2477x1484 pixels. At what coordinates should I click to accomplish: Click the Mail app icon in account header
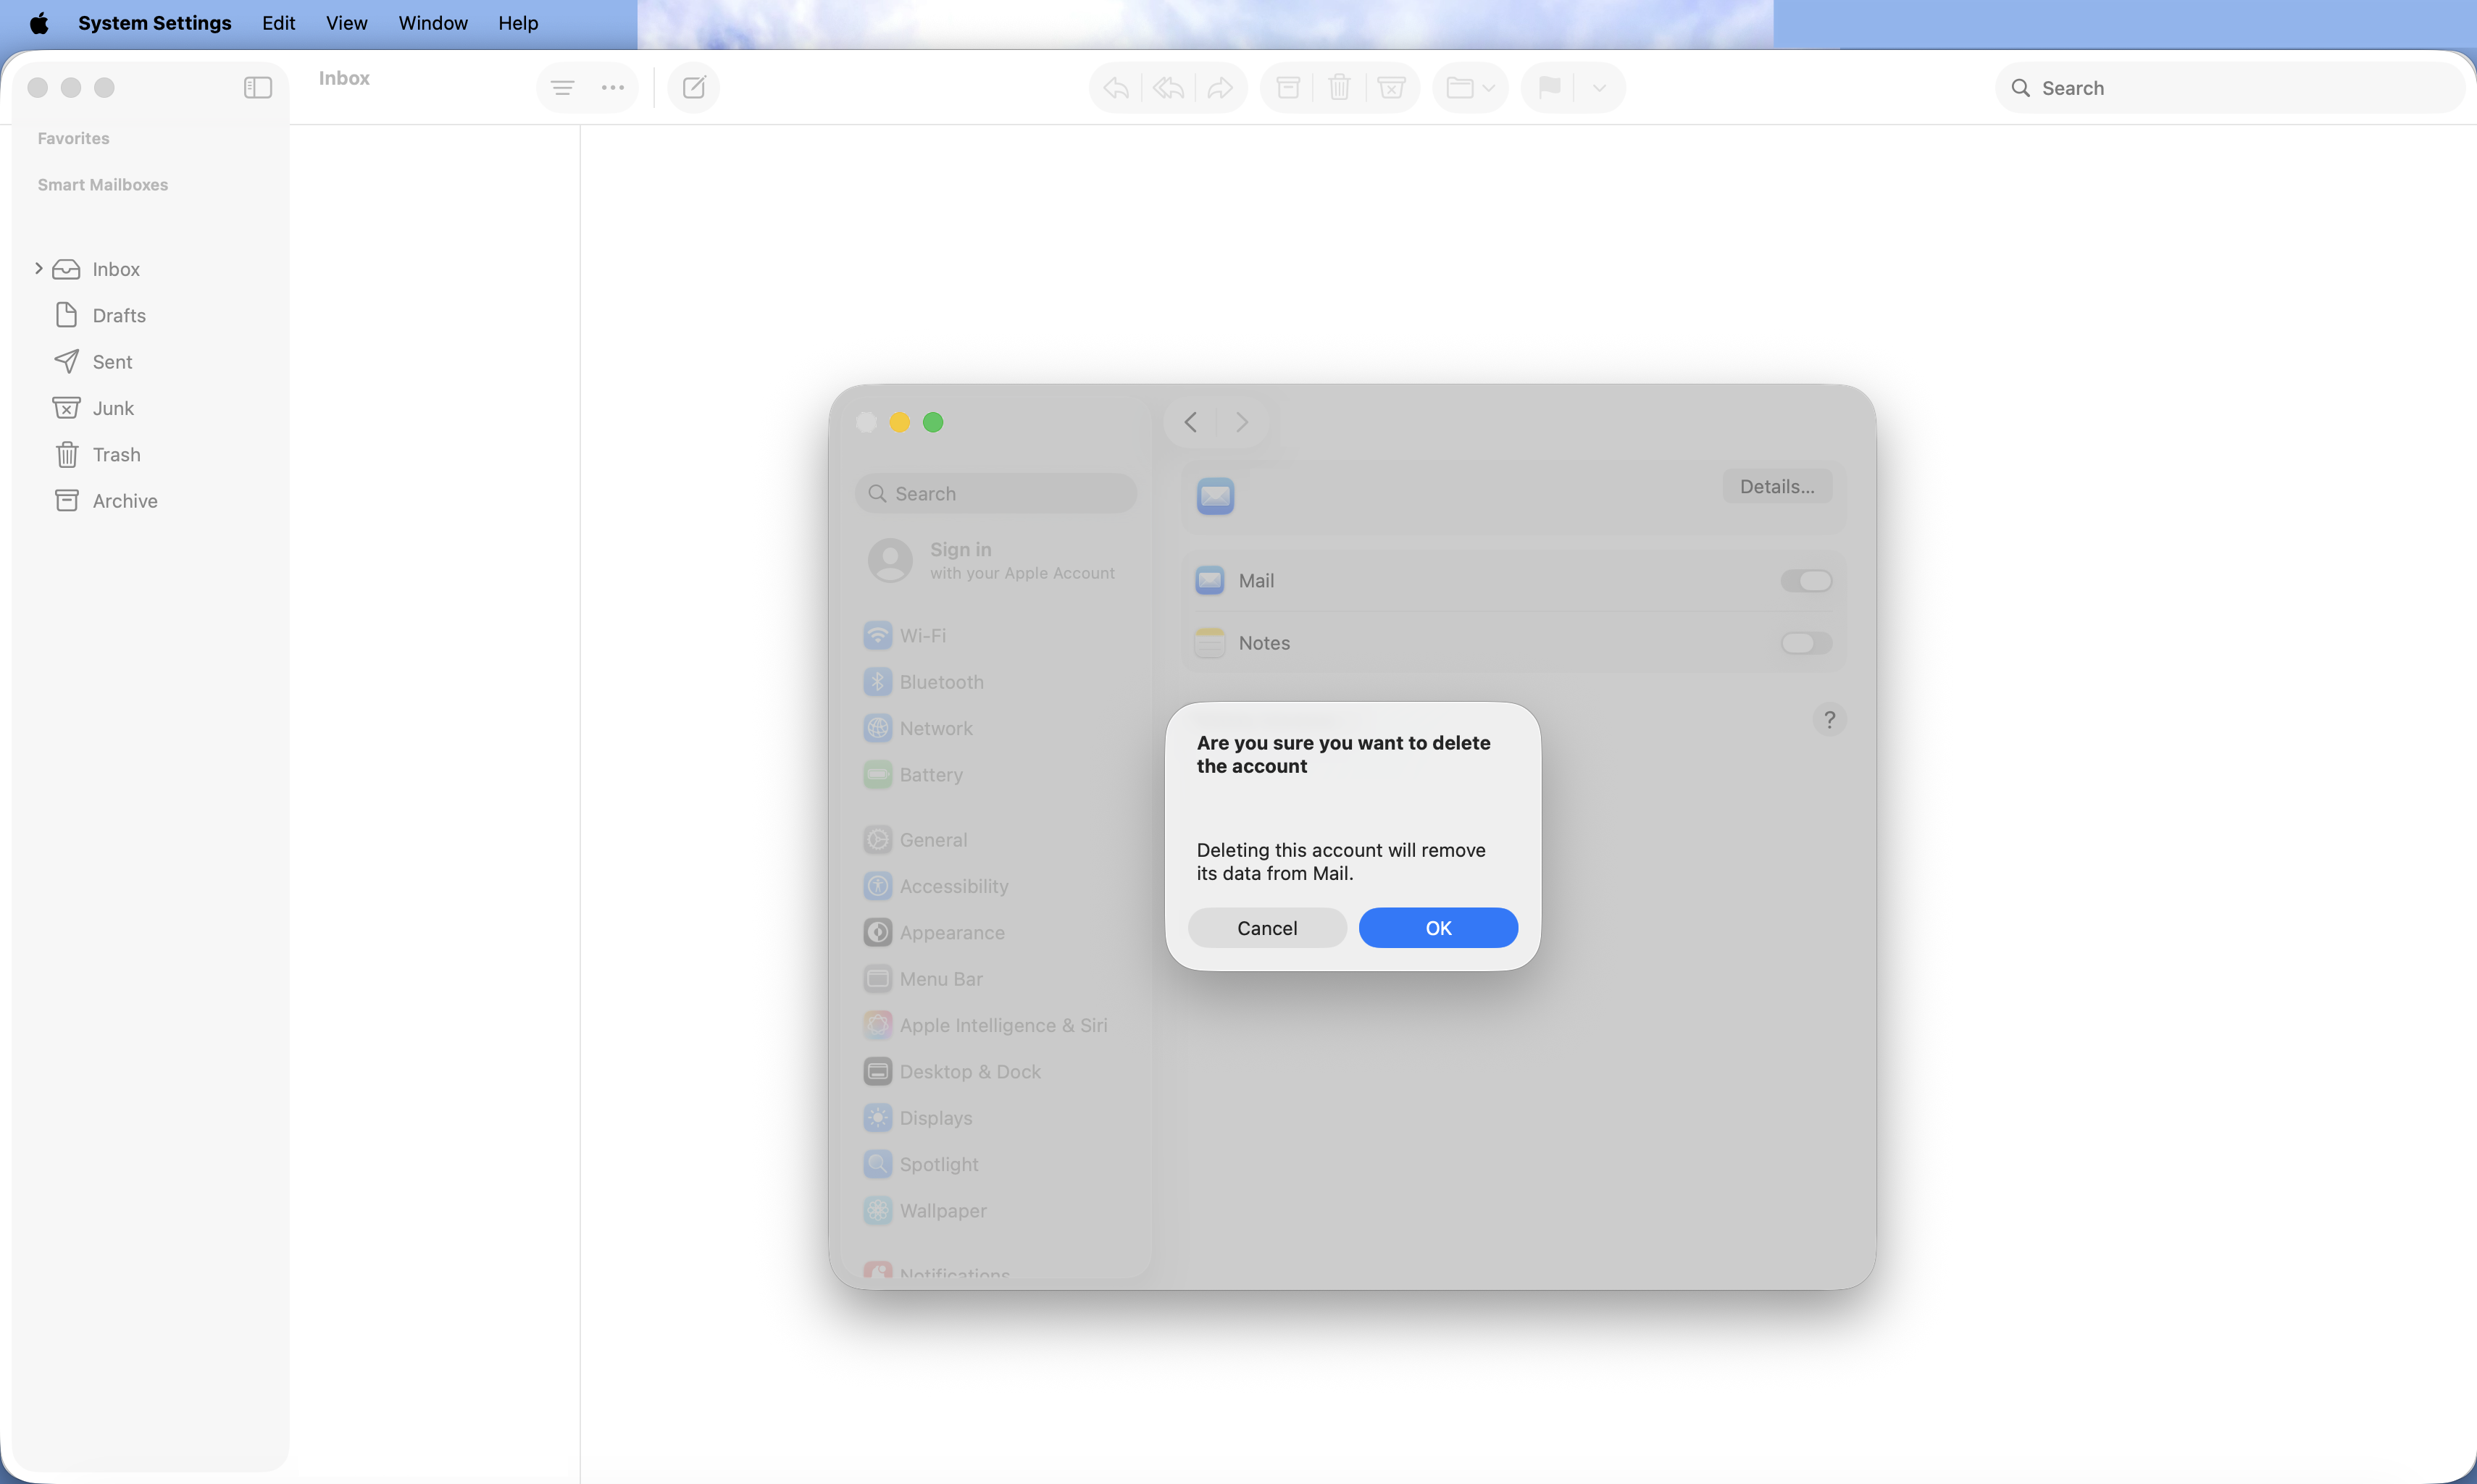click(x=1215, y=496)
